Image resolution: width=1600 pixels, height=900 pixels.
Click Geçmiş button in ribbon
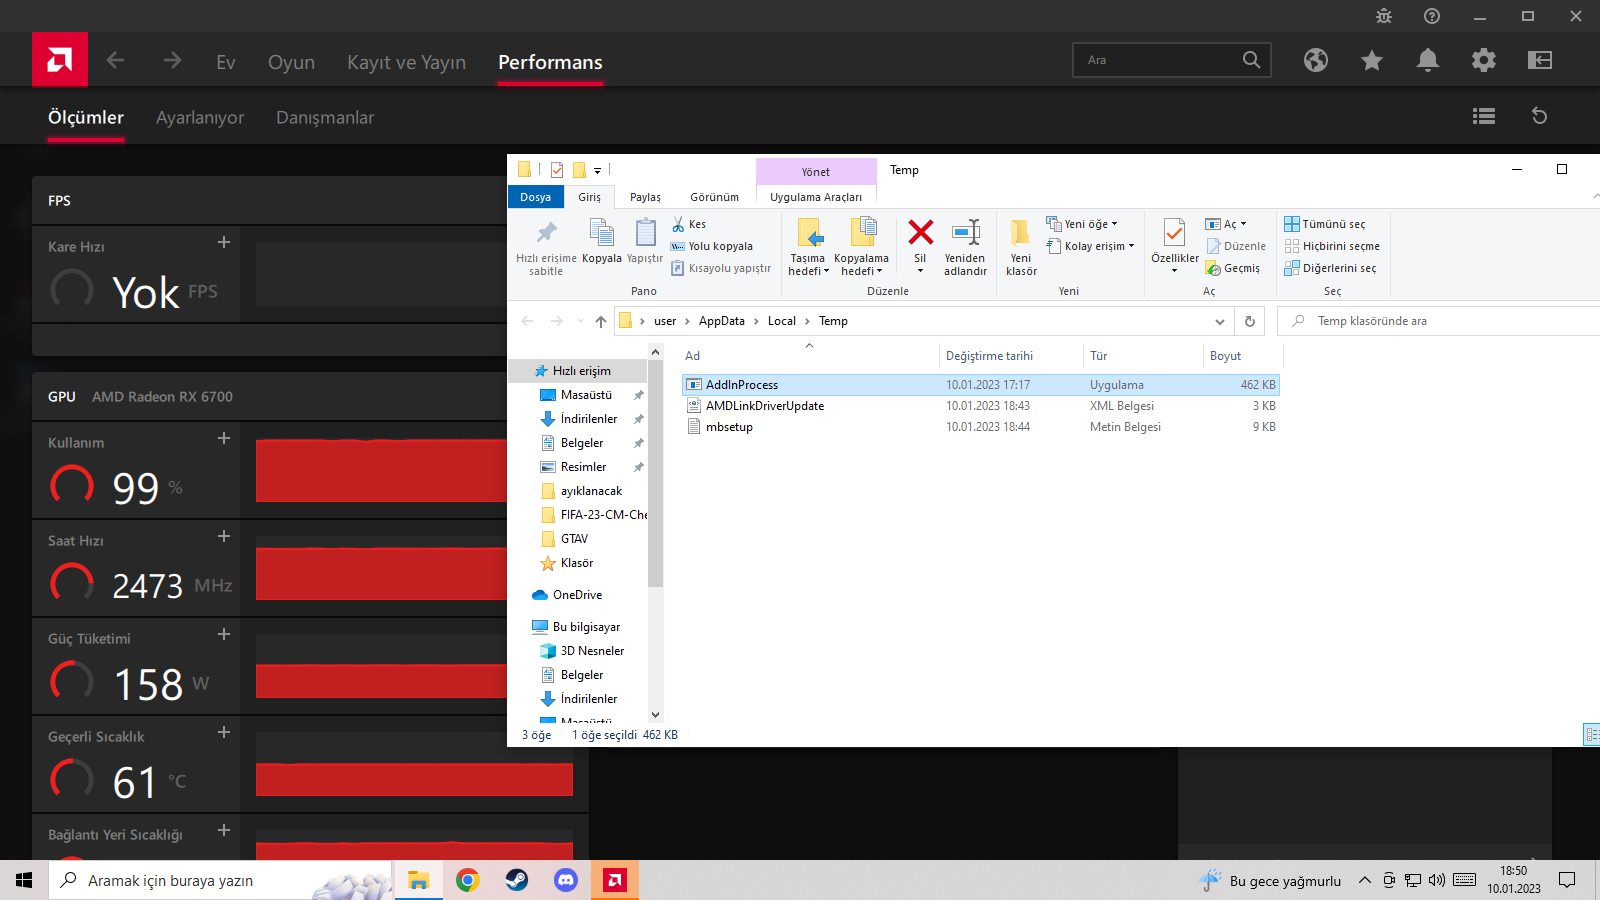click(1233, 268)
